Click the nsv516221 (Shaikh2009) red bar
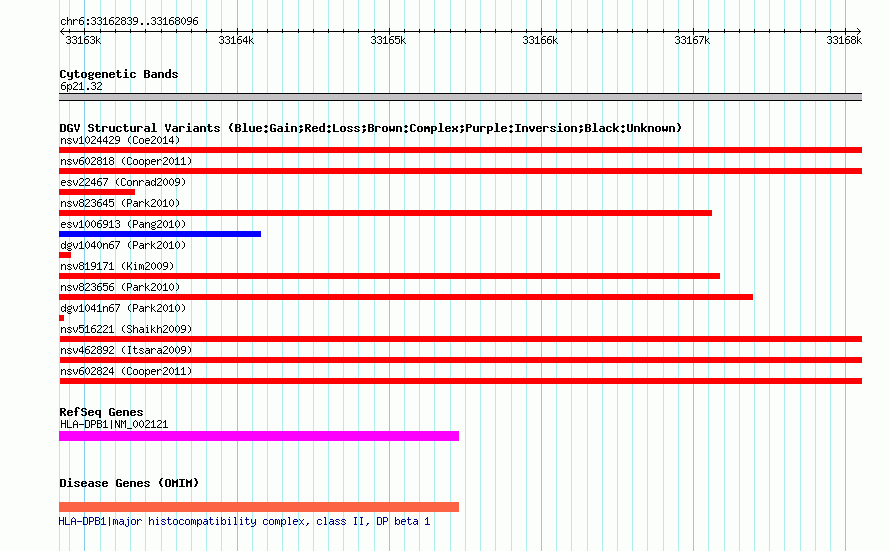This screenshot has height=551, width=890. click(x=460, y=339)
